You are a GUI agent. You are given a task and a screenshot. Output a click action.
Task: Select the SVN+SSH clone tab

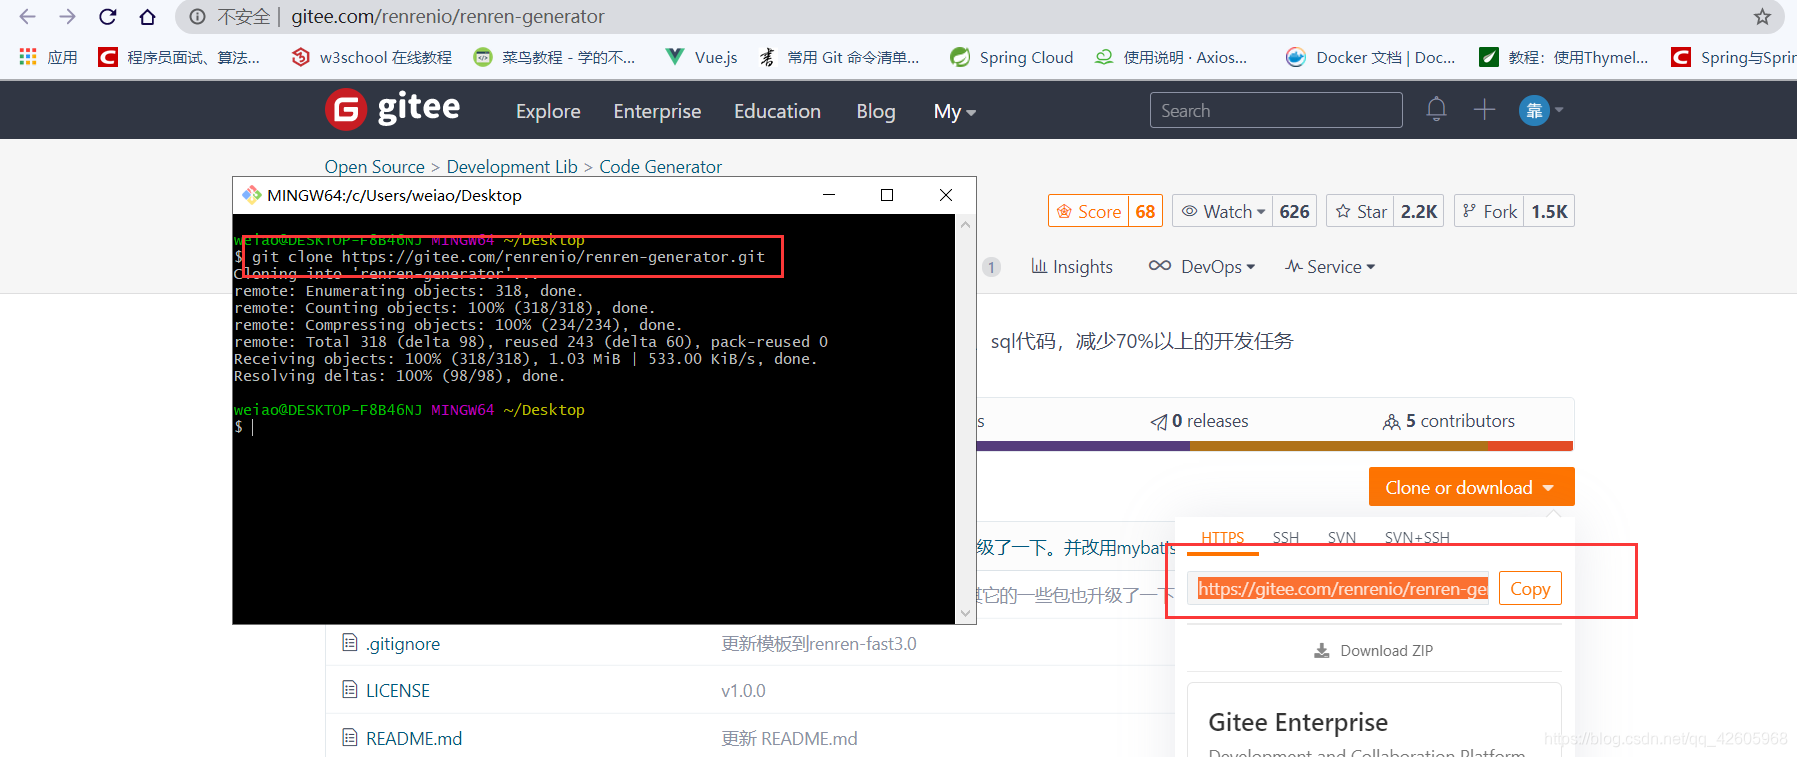1417,538
